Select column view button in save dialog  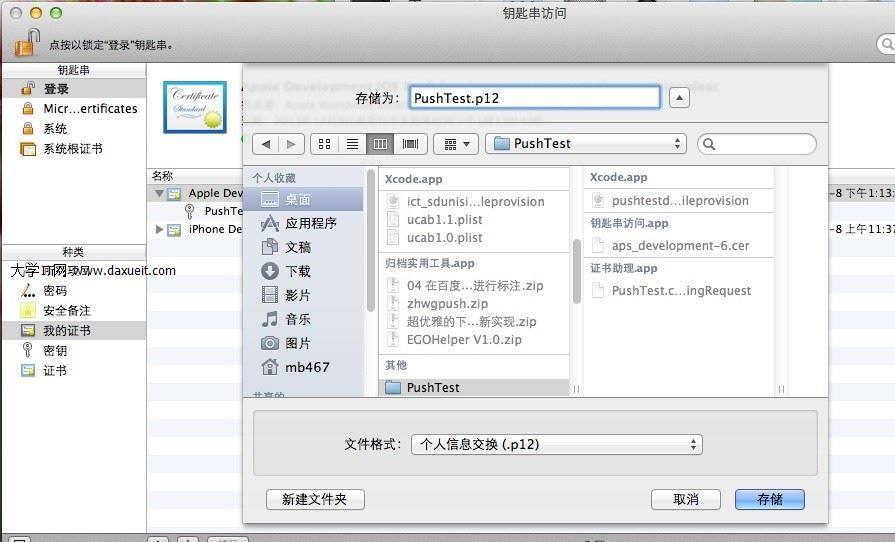click(x=380, y=144)
